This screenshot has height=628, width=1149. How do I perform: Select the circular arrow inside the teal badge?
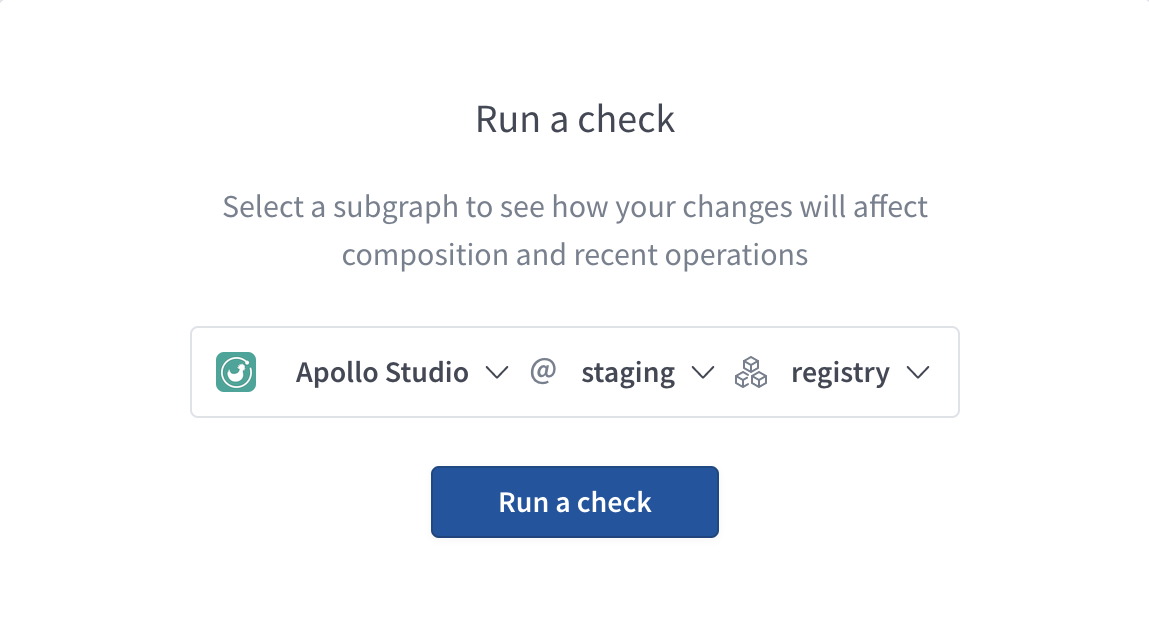tap(235, 371)
